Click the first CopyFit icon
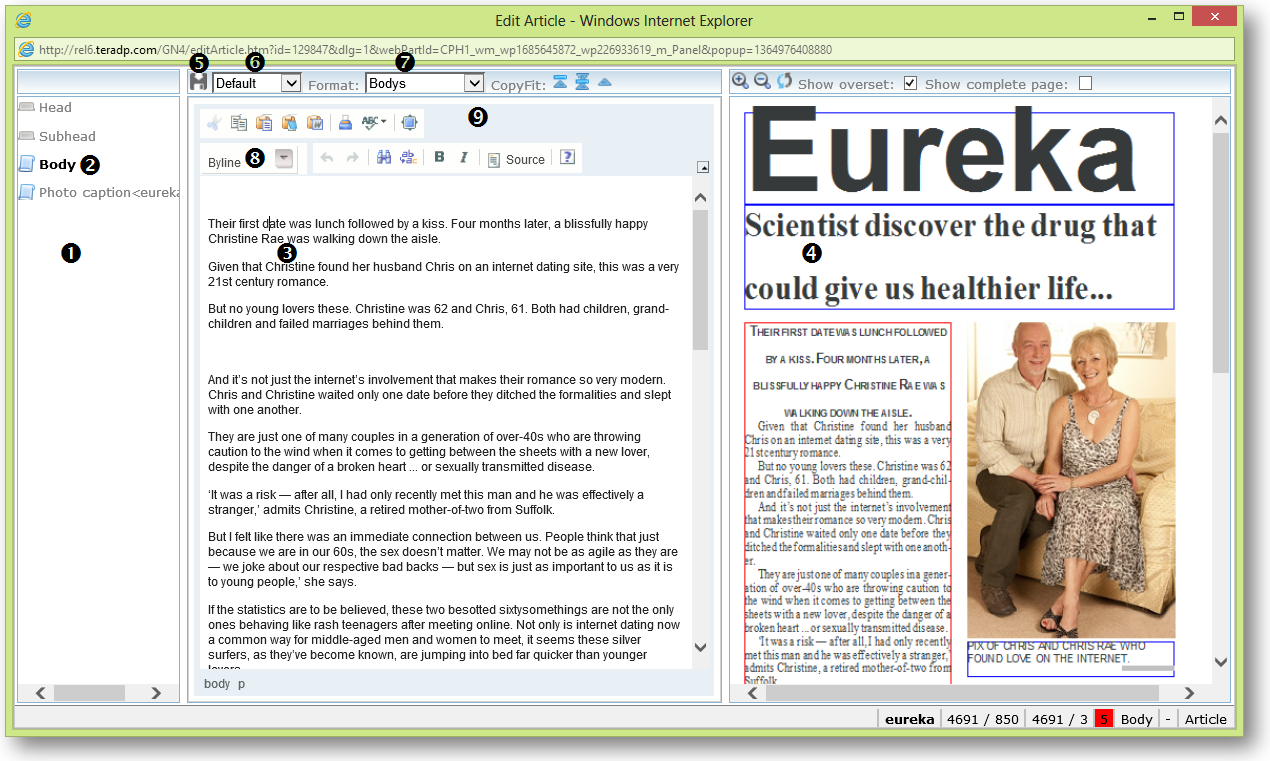This screenshot has height=761, width=1270. [x=560, y=82]
